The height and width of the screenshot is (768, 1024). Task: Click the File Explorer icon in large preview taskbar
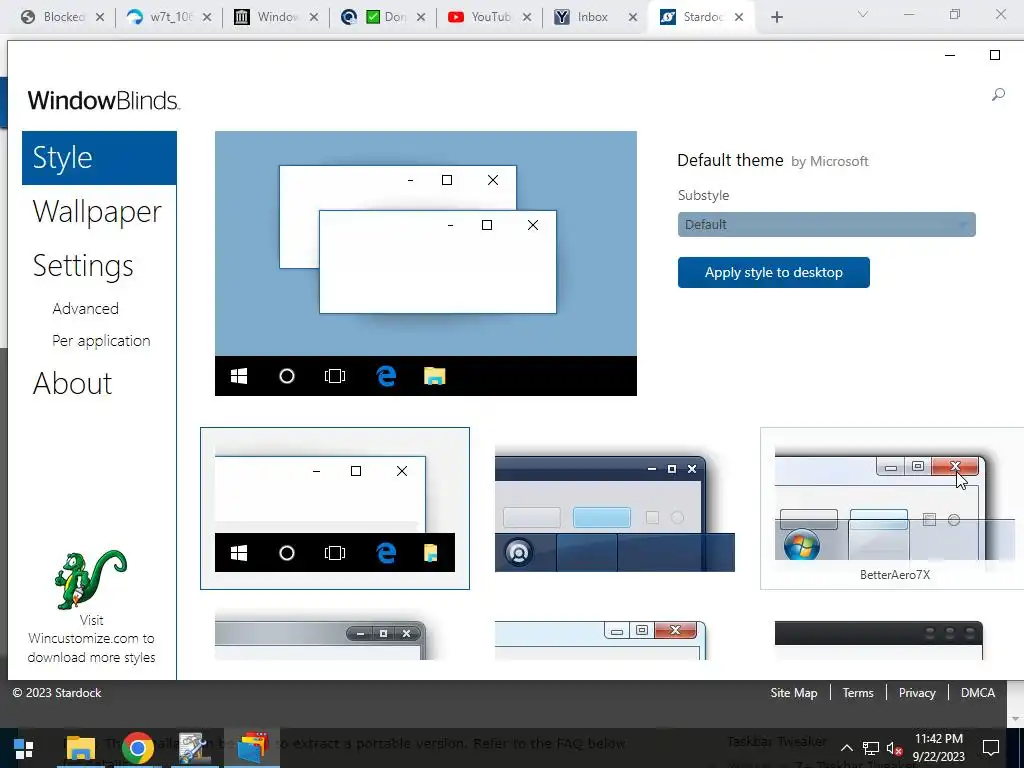434,376
